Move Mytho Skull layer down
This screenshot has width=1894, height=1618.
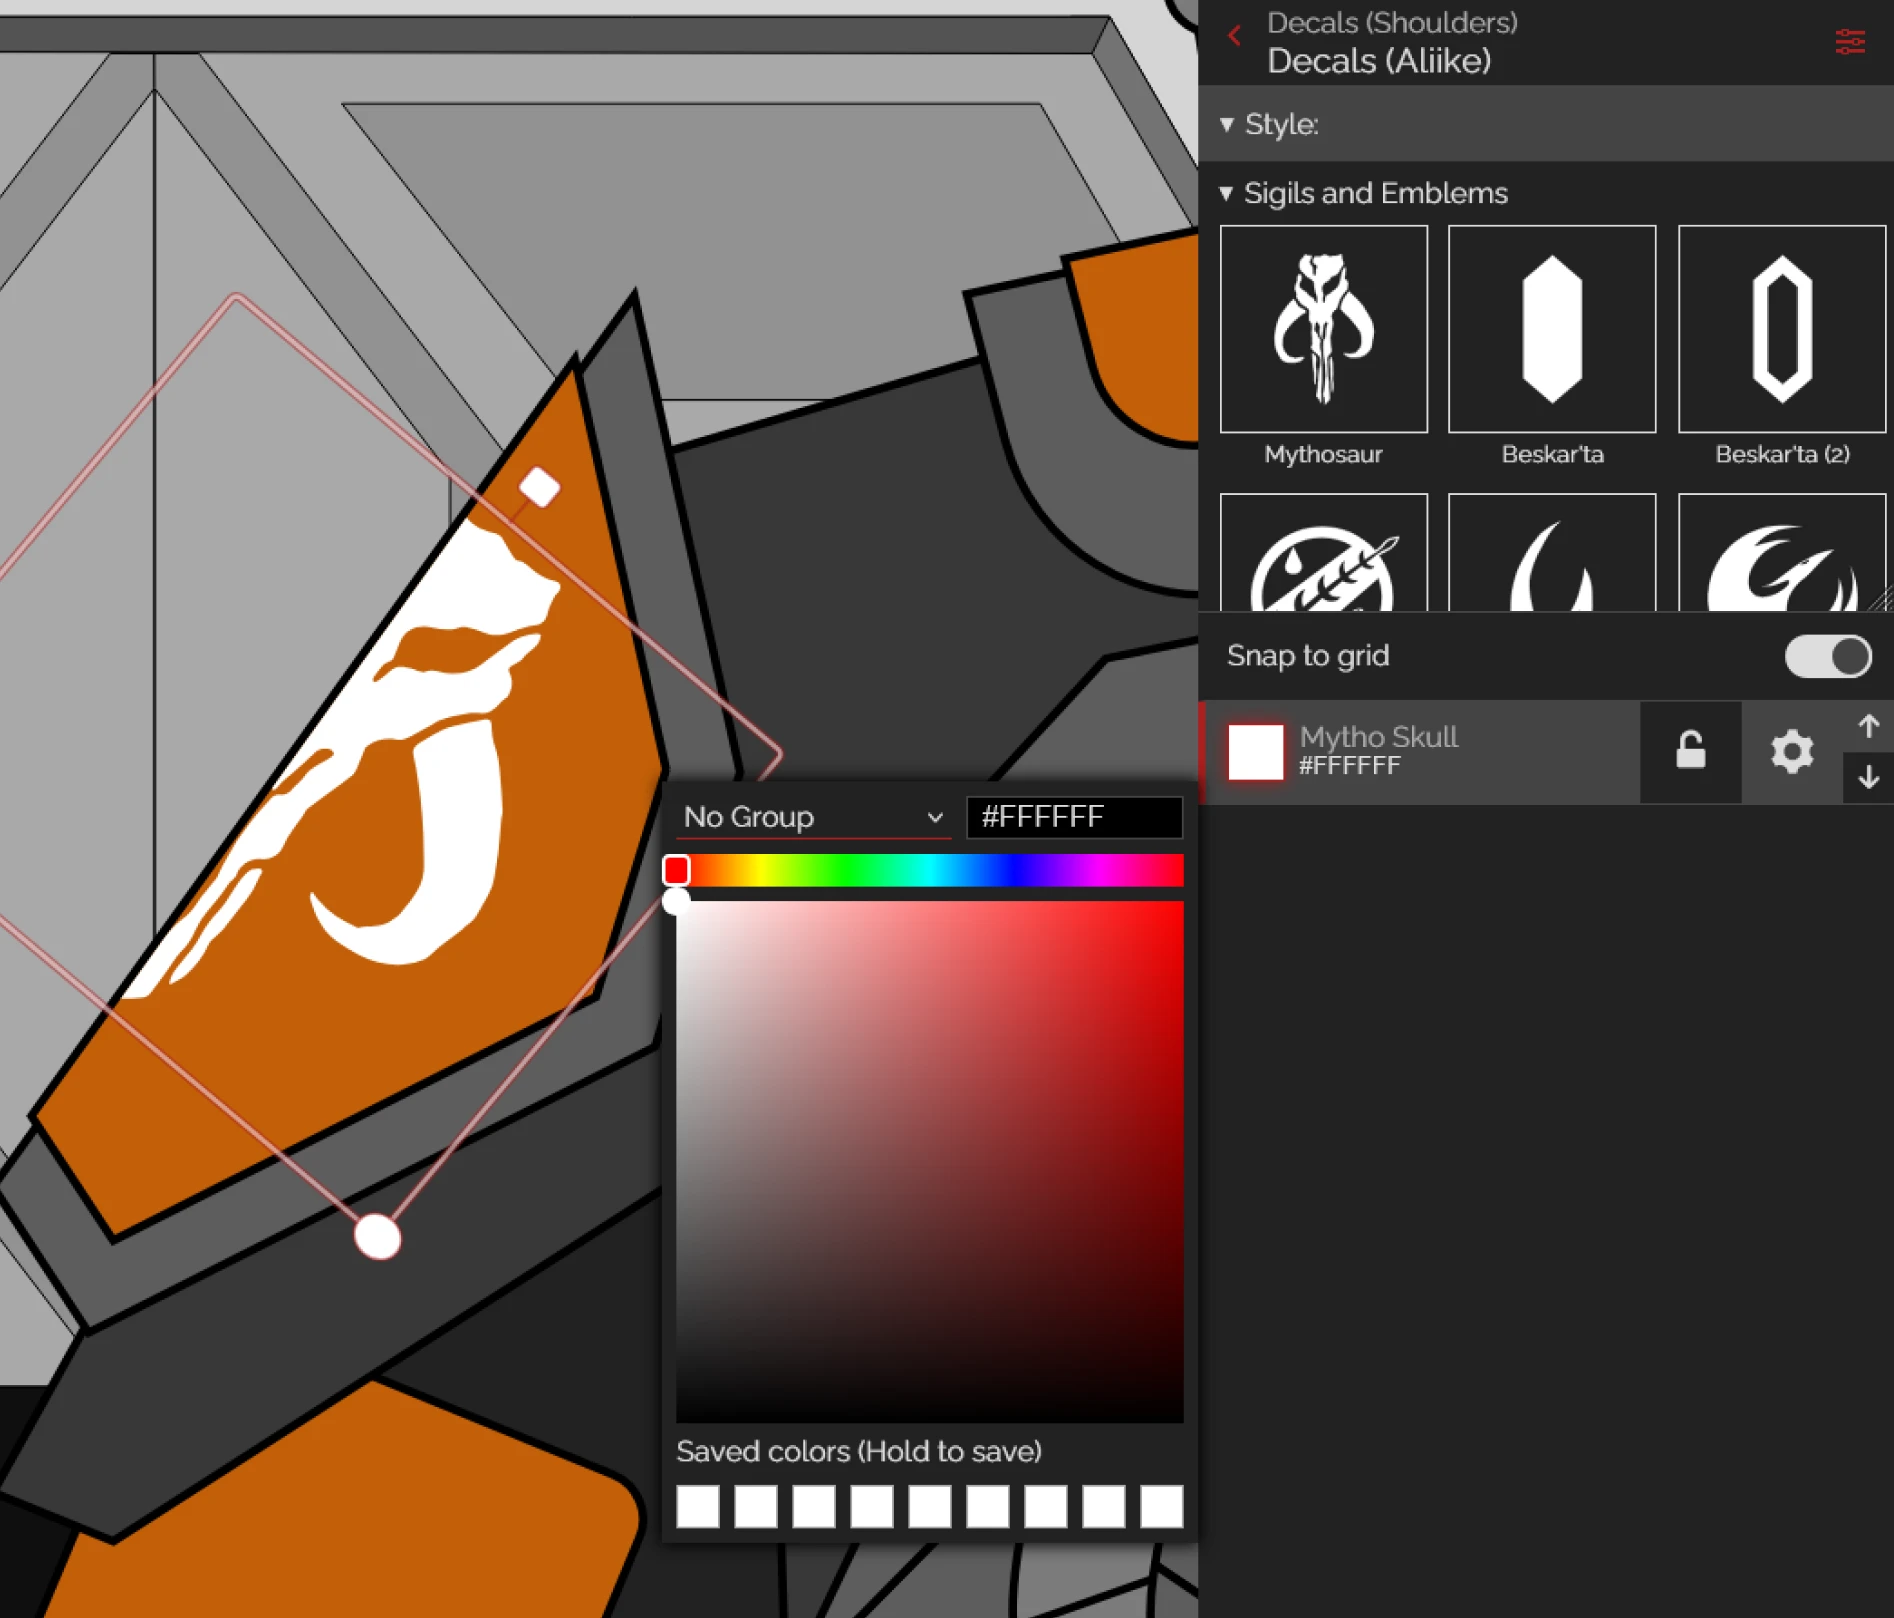point(1868,777)
